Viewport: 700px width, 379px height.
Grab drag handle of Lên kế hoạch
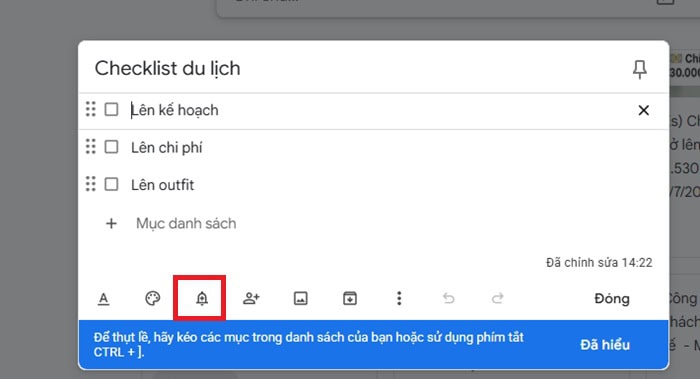[91, 109]
